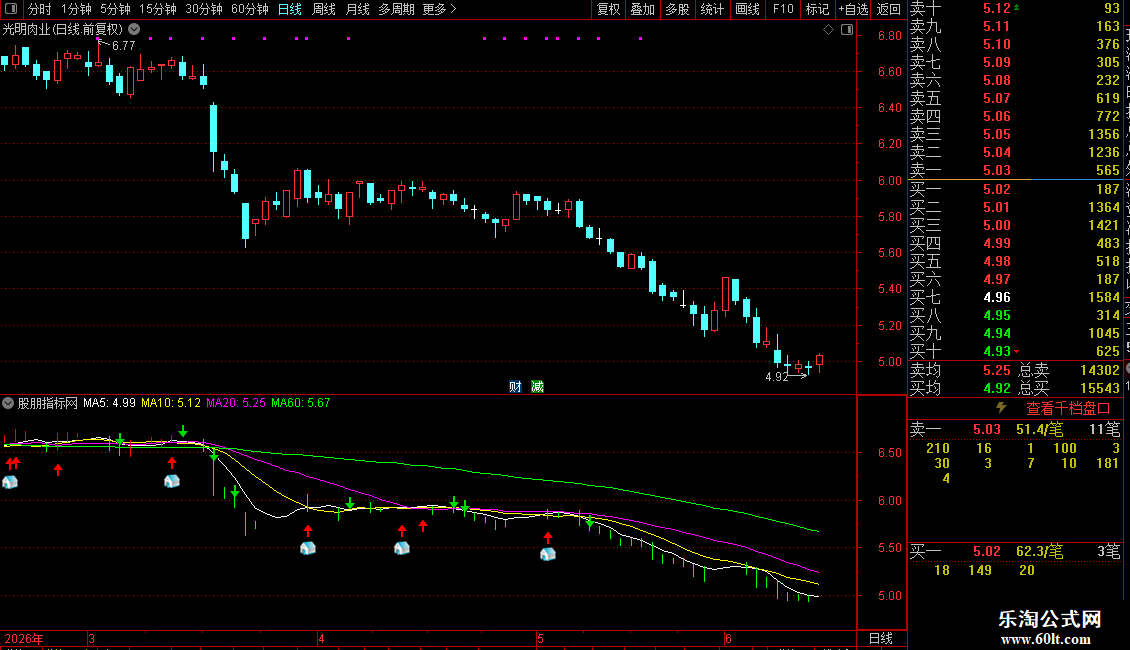
Task: Switch to the 月线 monthly chart
Action: (x=357, y=9)
